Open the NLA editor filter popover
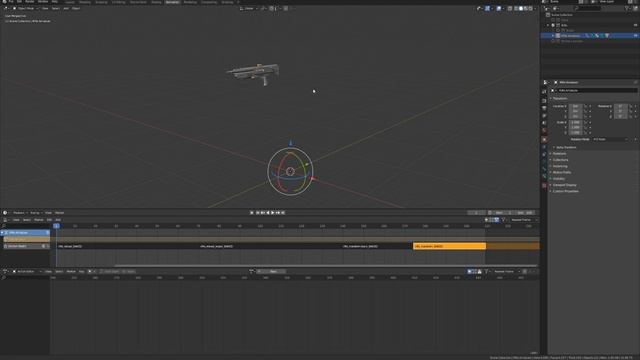This screenshot has width=640, height=360. (504, 220)
